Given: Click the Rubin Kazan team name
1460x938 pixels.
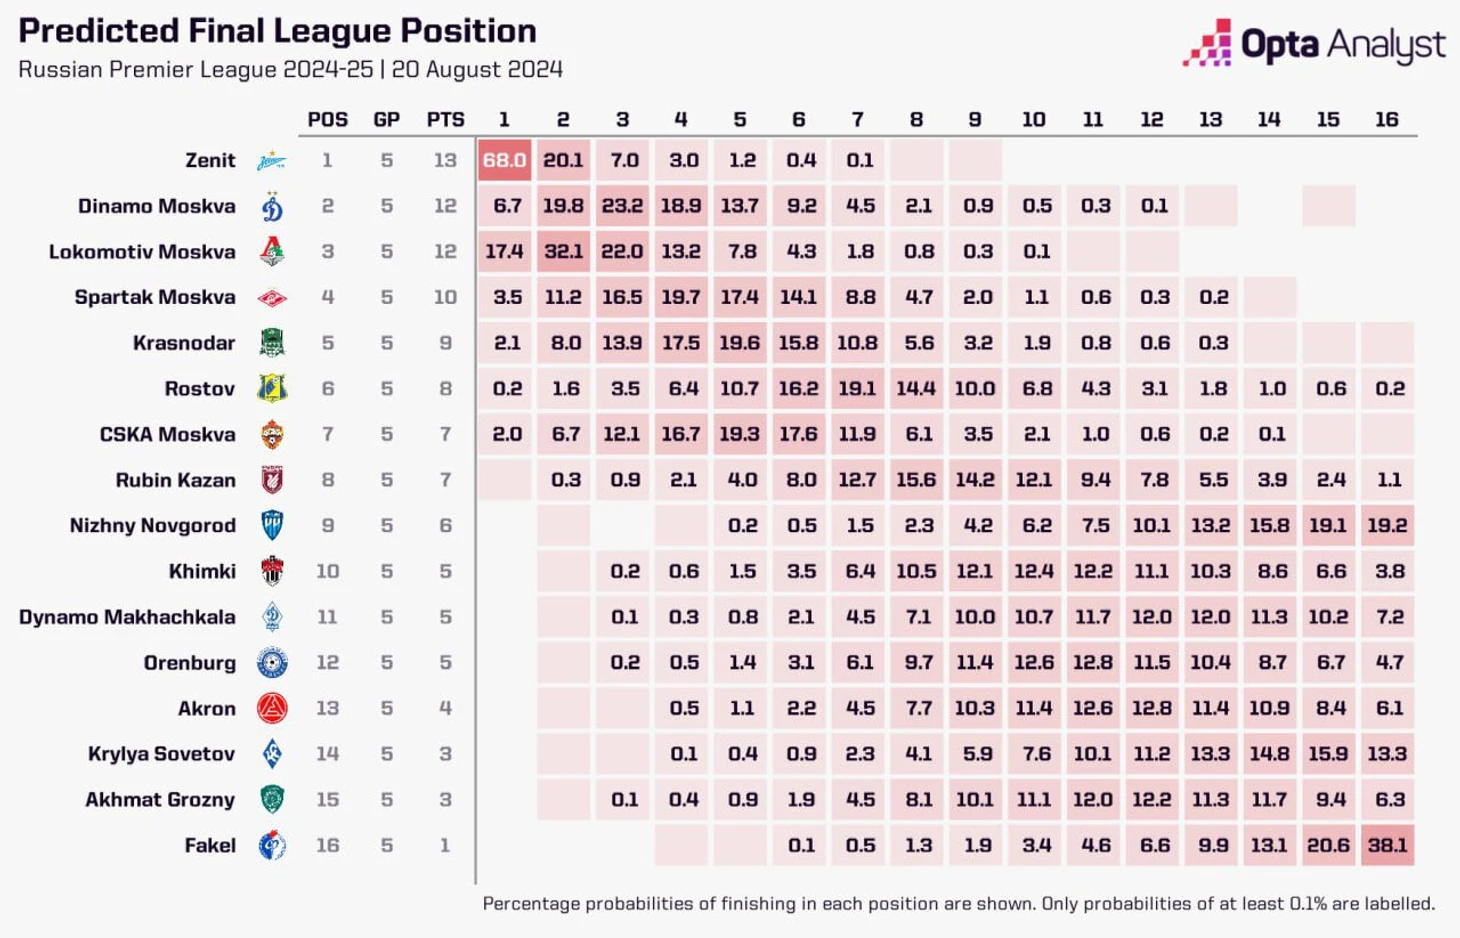Looking at the screenshot, I should [176, 480].
